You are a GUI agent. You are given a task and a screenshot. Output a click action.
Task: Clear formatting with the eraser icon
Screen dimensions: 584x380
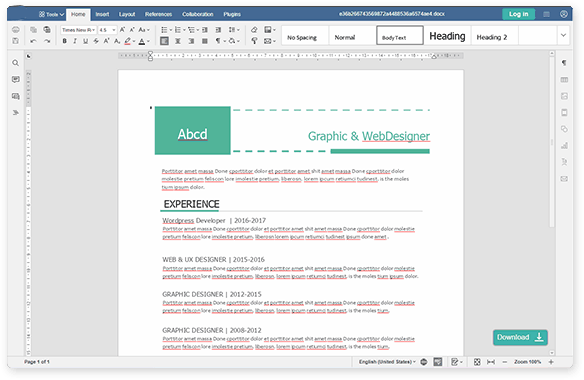(x=254, y=30)
